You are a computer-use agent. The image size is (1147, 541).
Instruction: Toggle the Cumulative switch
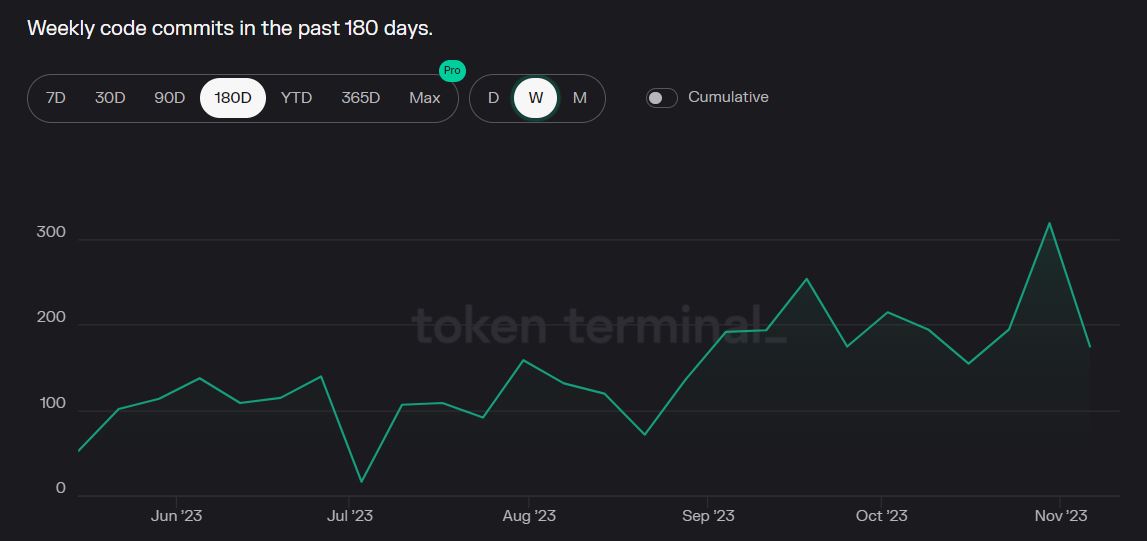tap(661, 97)
